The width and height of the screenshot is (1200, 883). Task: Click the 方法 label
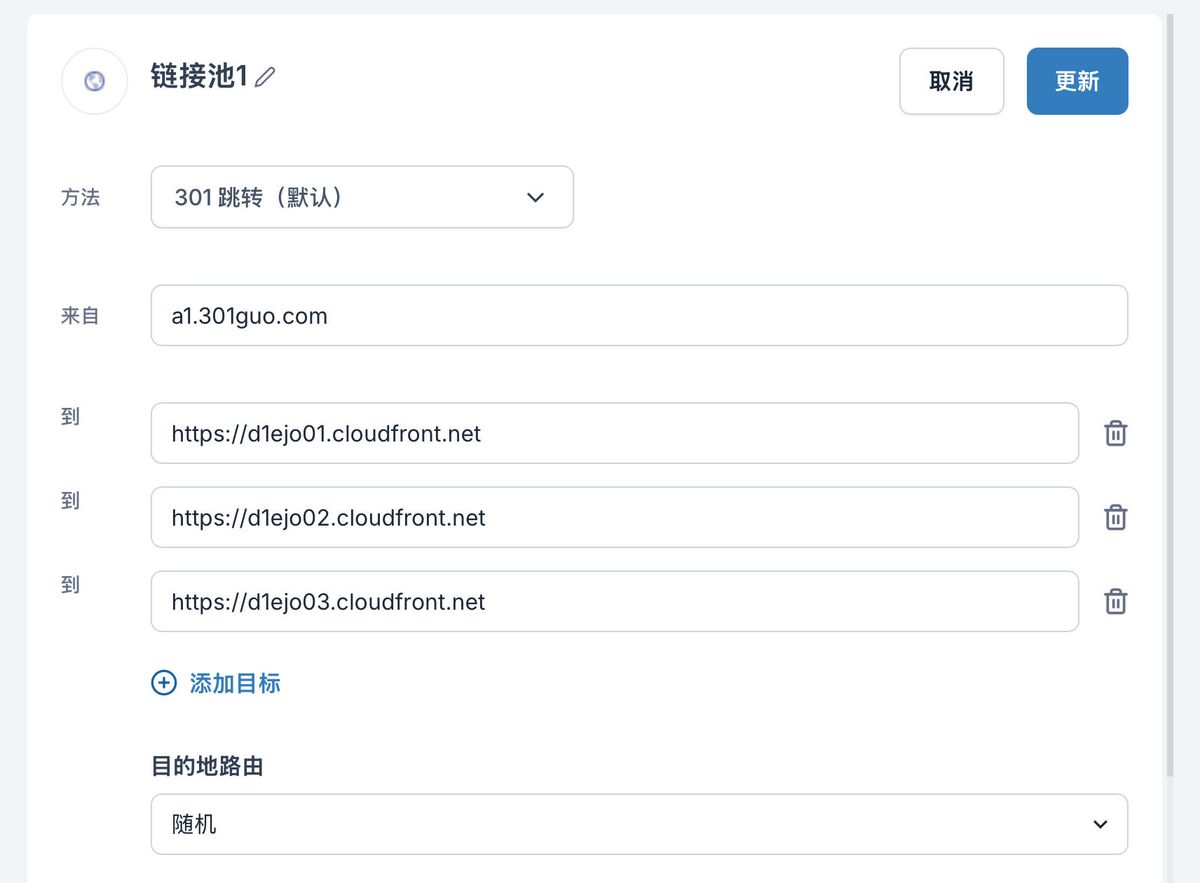(x=81, y=197)
